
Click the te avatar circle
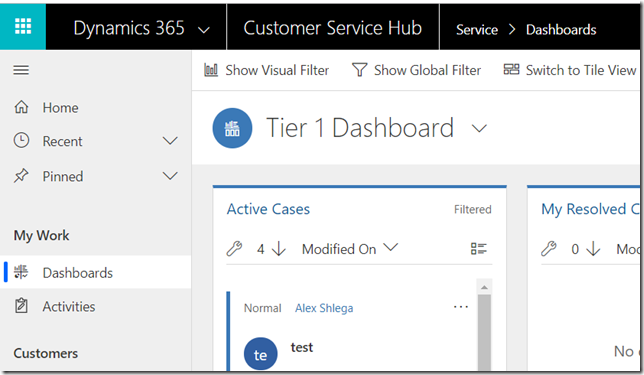261,354
